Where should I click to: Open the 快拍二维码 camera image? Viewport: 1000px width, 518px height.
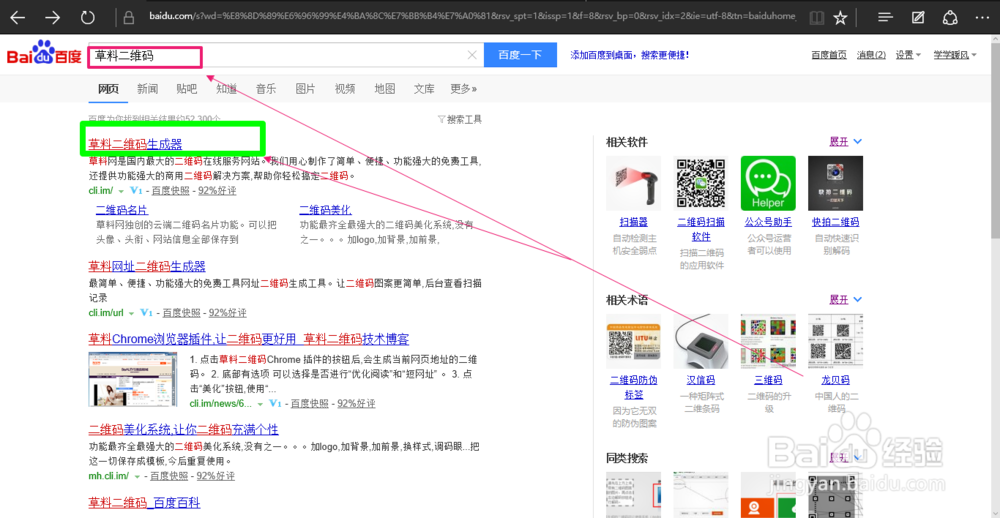(835, 183)
